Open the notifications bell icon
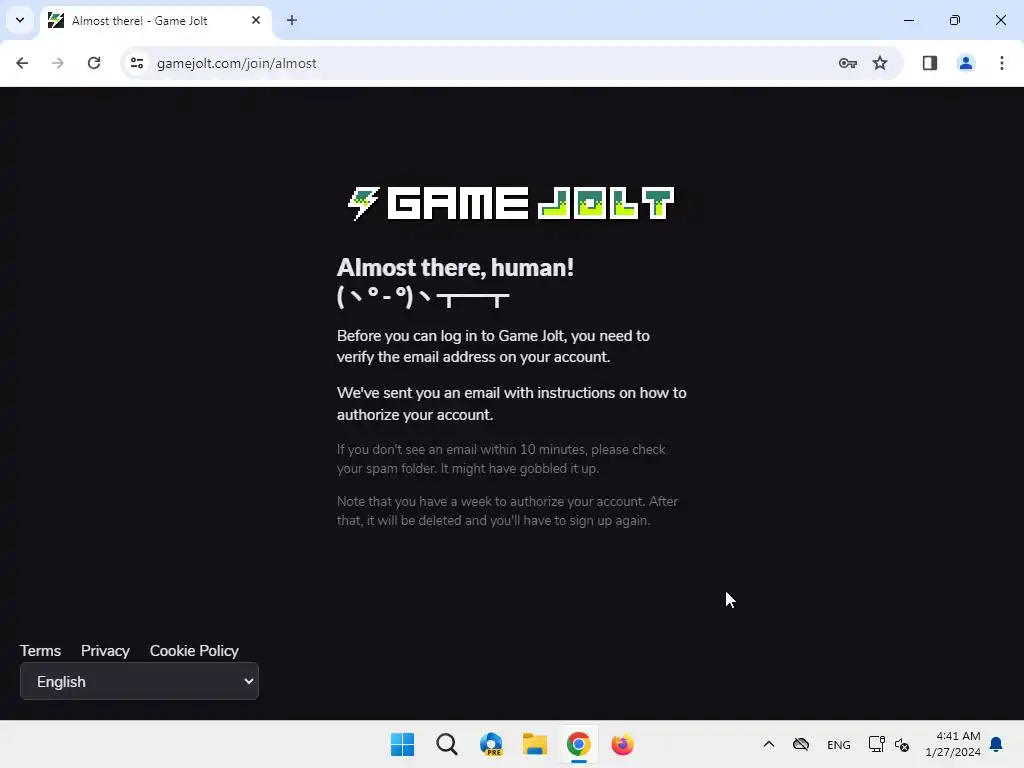Viewport: 1024px width, 768px height. 996,744
